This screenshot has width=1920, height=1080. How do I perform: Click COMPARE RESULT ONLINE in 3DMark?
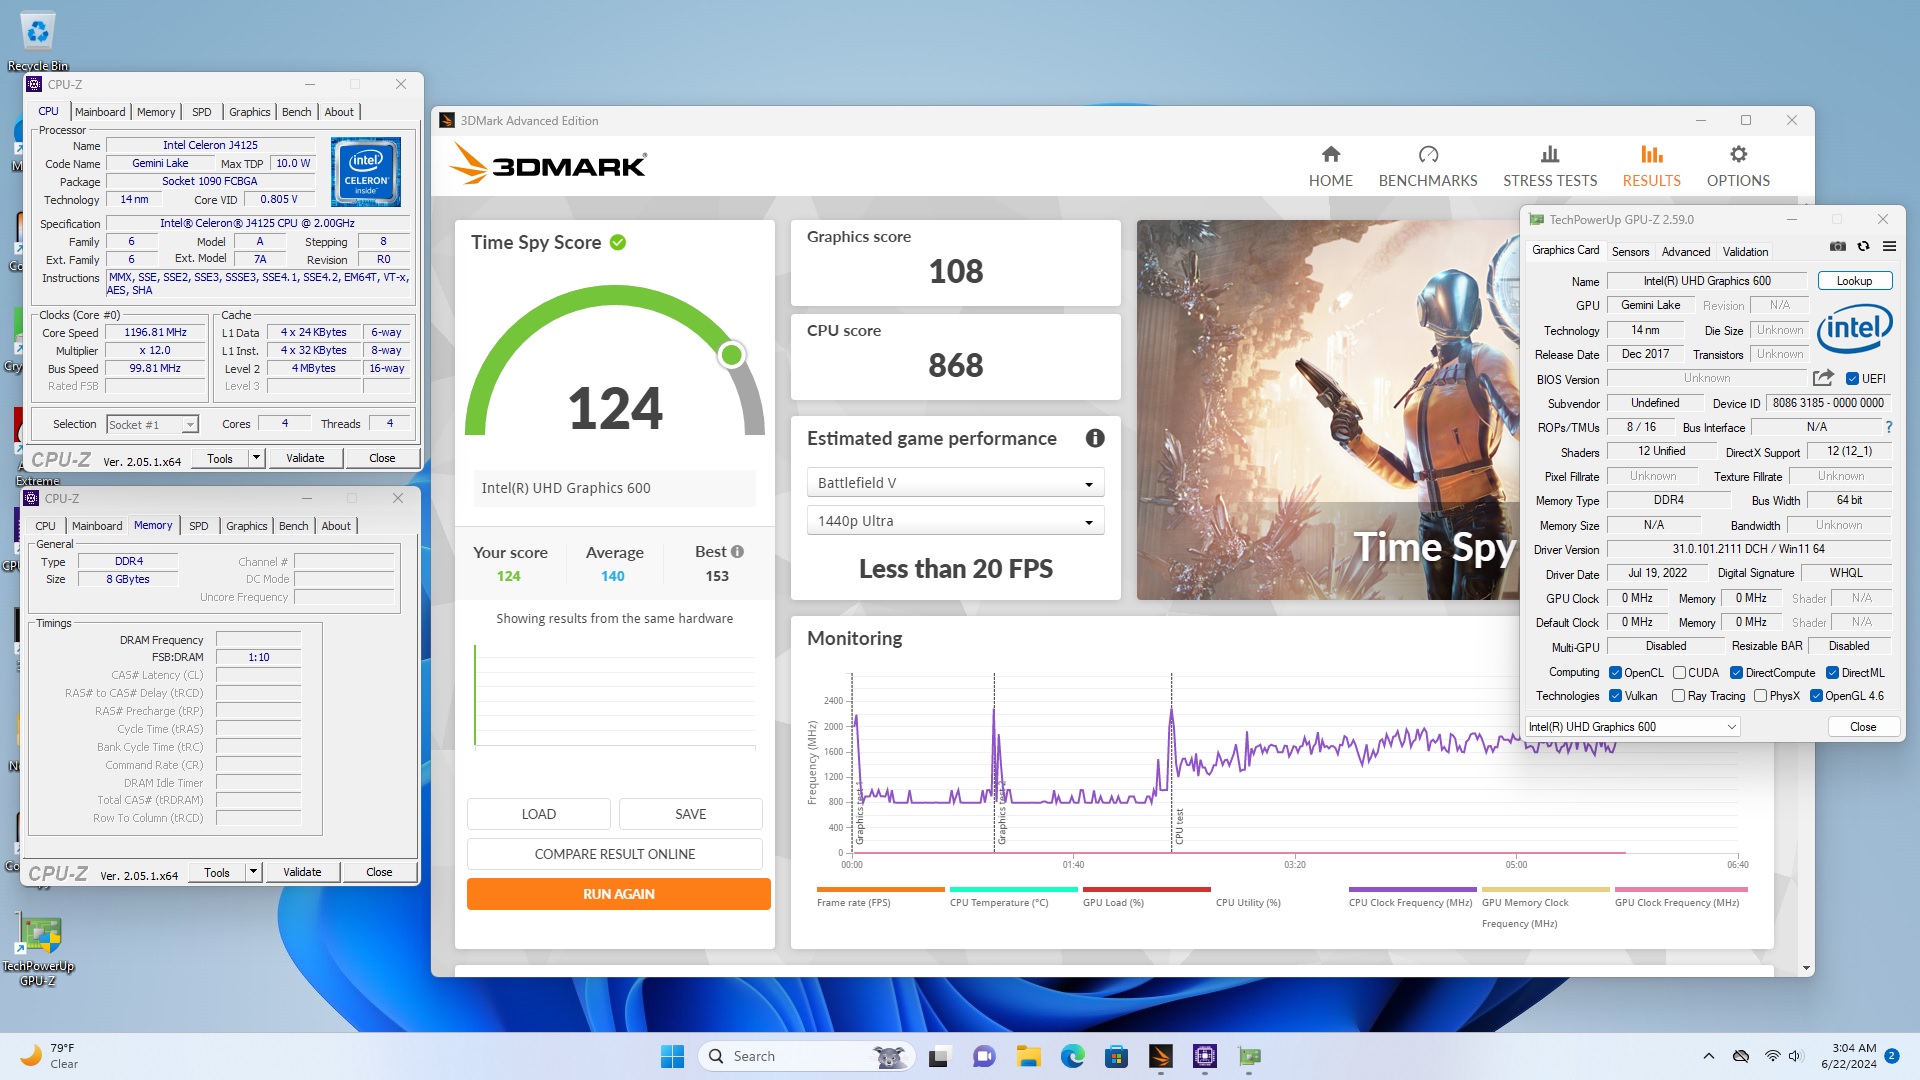click(x=614, y=854)
